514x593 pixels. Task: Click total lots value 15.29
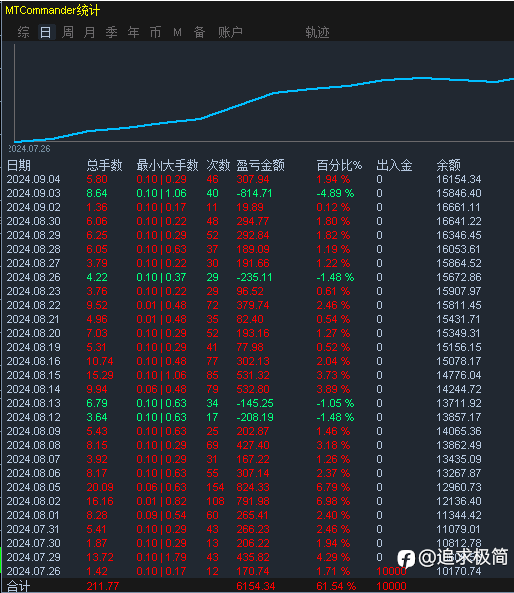[x=100, y=375]
